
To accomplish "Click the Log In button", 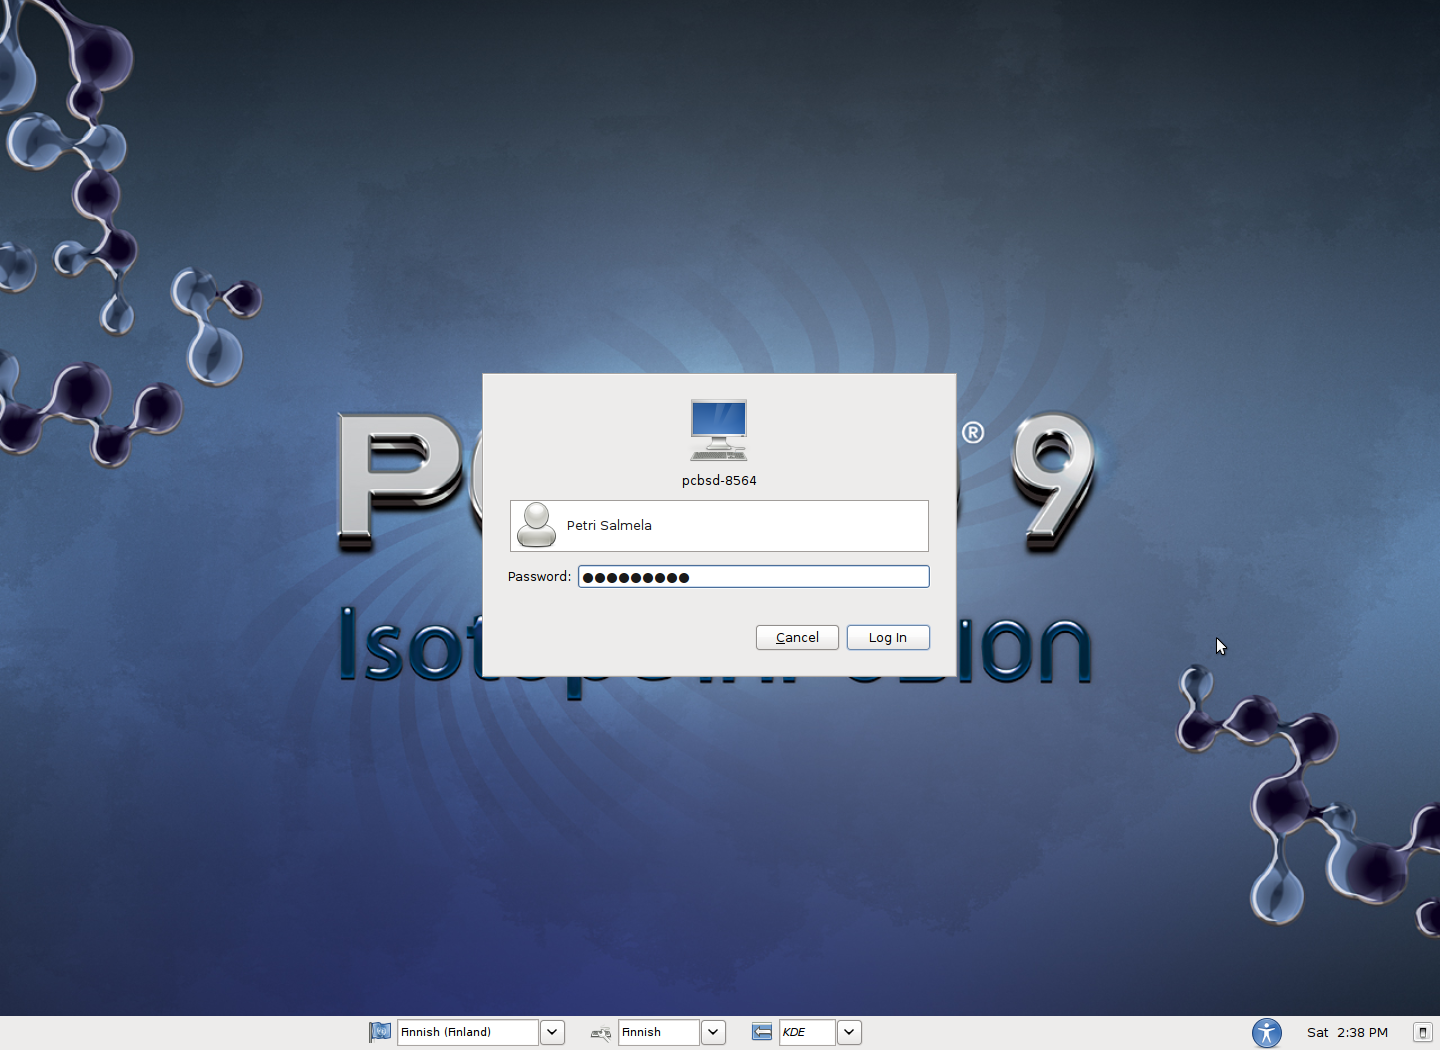I will (x=888, y=637).
